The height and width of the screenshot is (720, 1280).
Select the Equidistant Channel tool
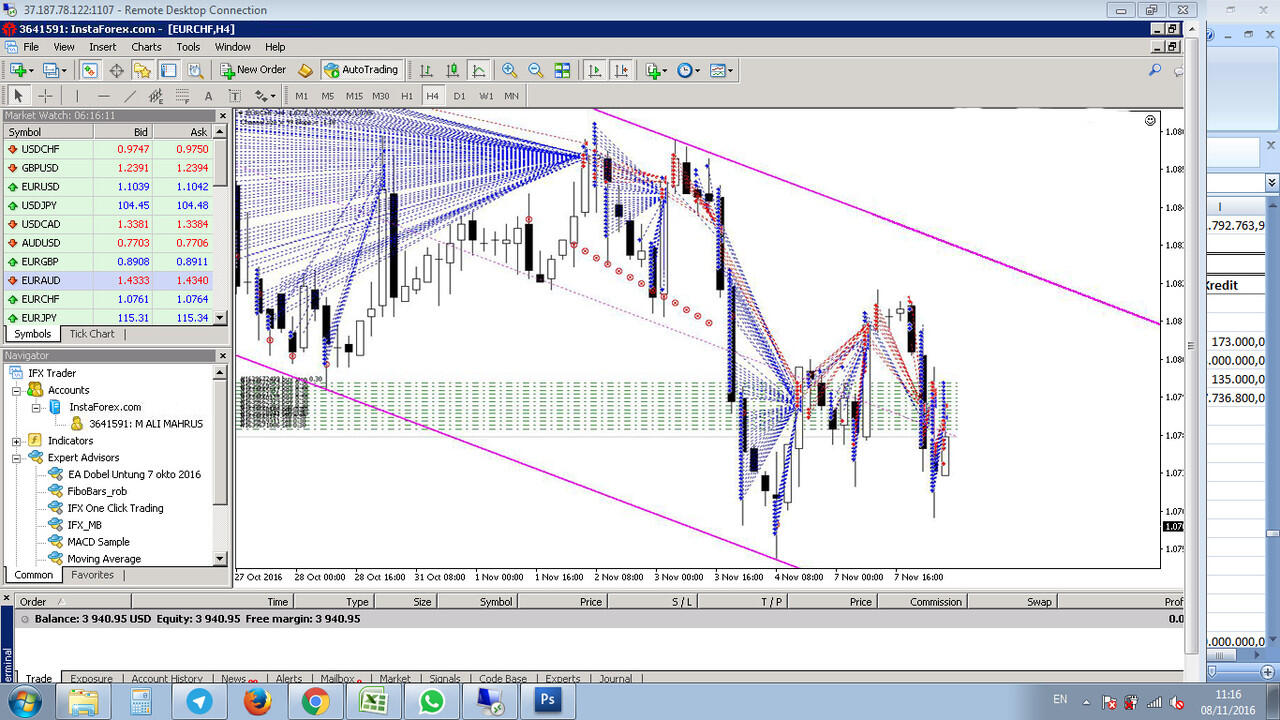tap(156, 96)
